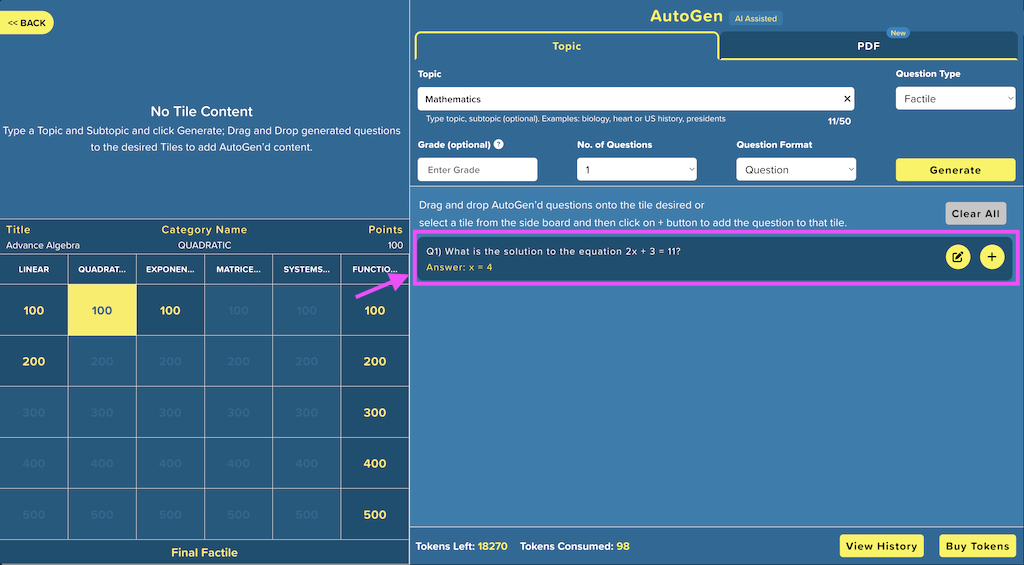The height and width of the screenshot is (565, 1024).
Task: Switch to the PDF tab
Action: pyautogui.click(x=868, y=46)
